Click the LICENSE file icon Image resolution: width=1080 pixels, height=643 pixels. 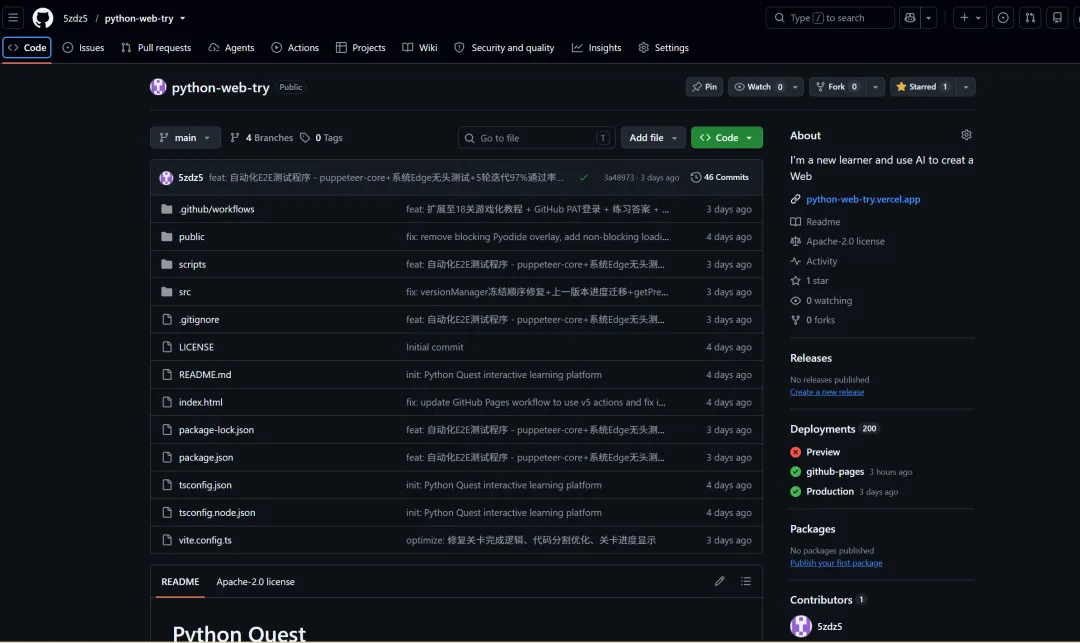pos(167,347)
